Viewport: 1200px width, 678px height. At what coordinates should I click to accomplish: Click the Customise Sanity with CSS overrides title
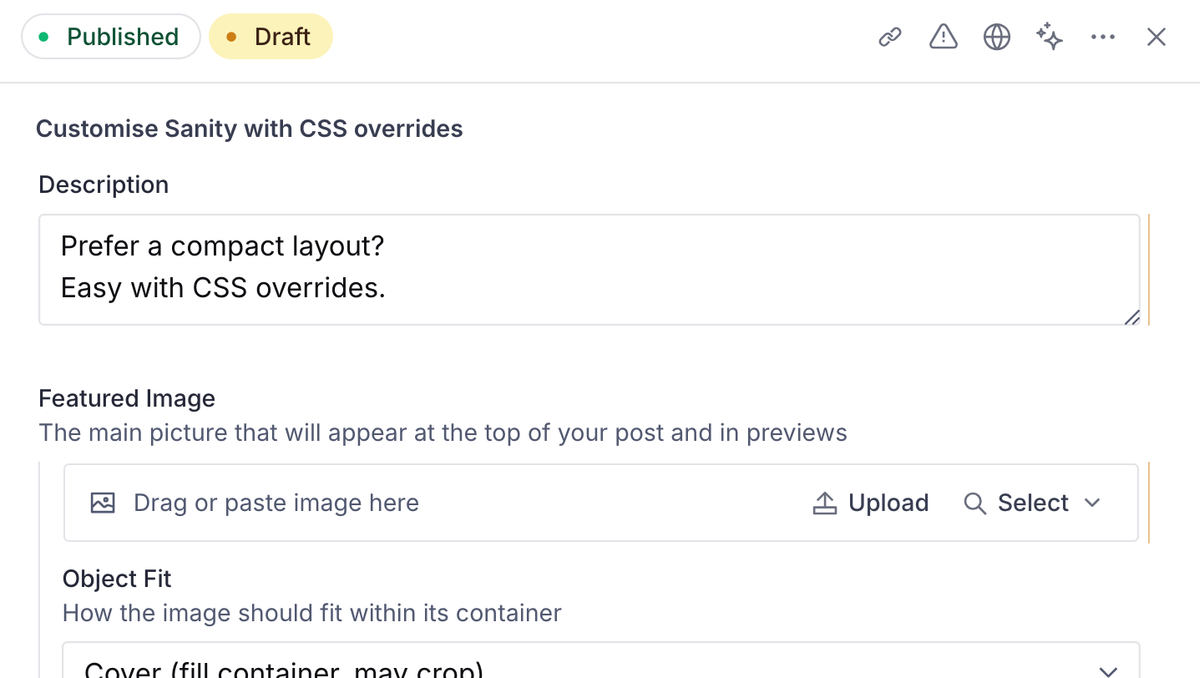point(249,129)
